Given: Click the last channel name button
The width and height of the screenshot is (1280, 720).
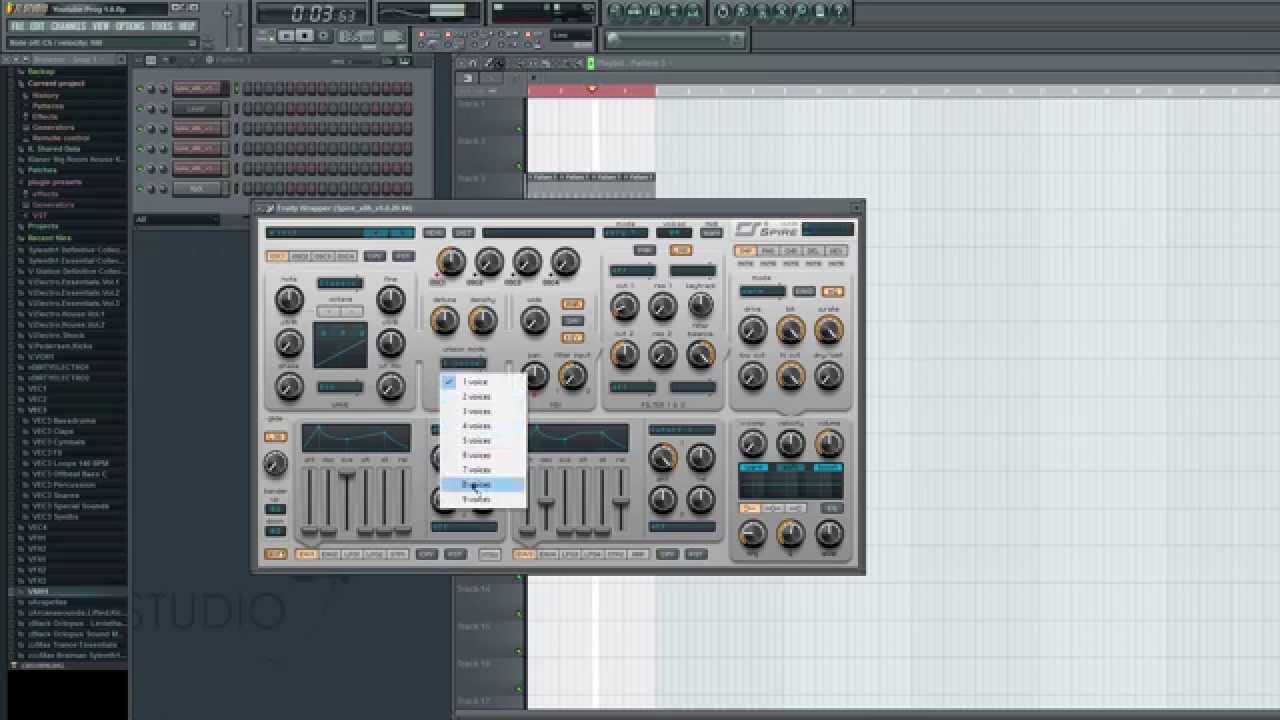Looking at the screenshot, I should pos(196,189).
